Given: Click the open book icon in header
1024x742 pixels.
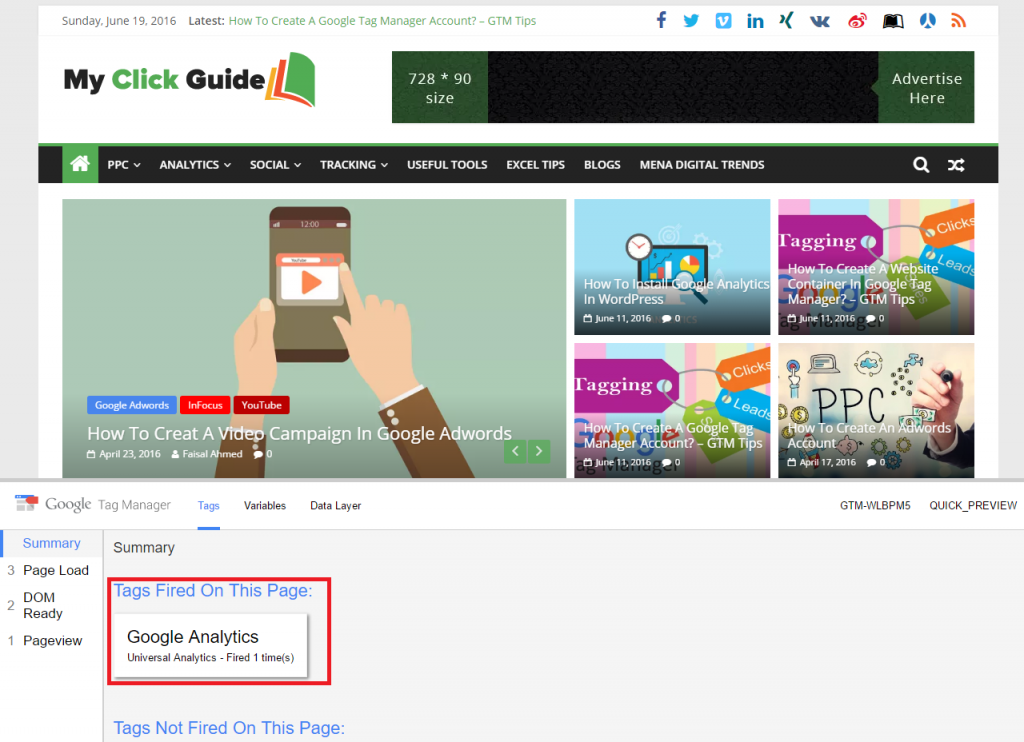Looking at the screenshot, I should [x=893, y=21].
